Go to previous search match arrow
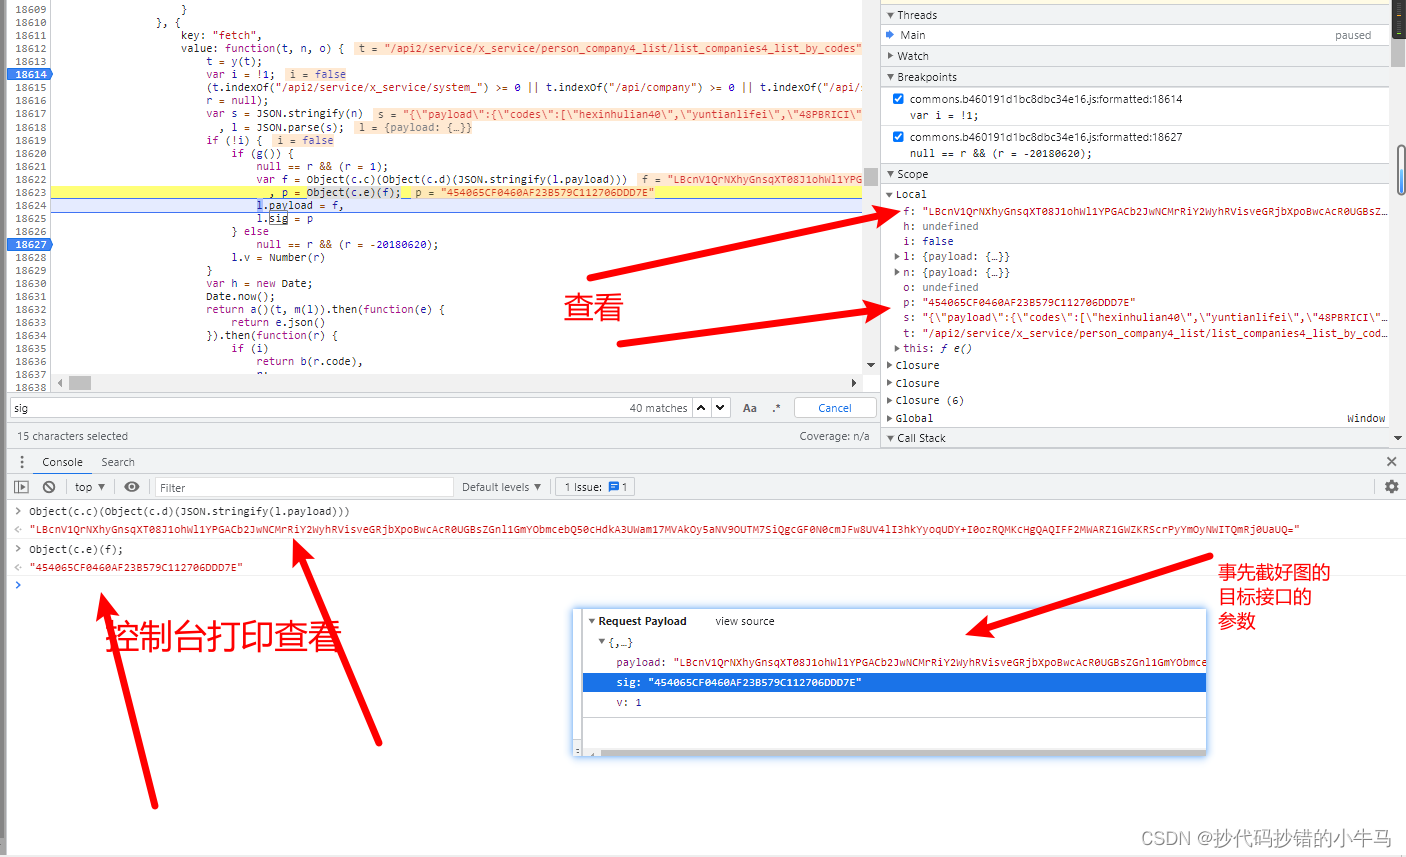This screenshot has height=857, width=1406. pos(702,408)
